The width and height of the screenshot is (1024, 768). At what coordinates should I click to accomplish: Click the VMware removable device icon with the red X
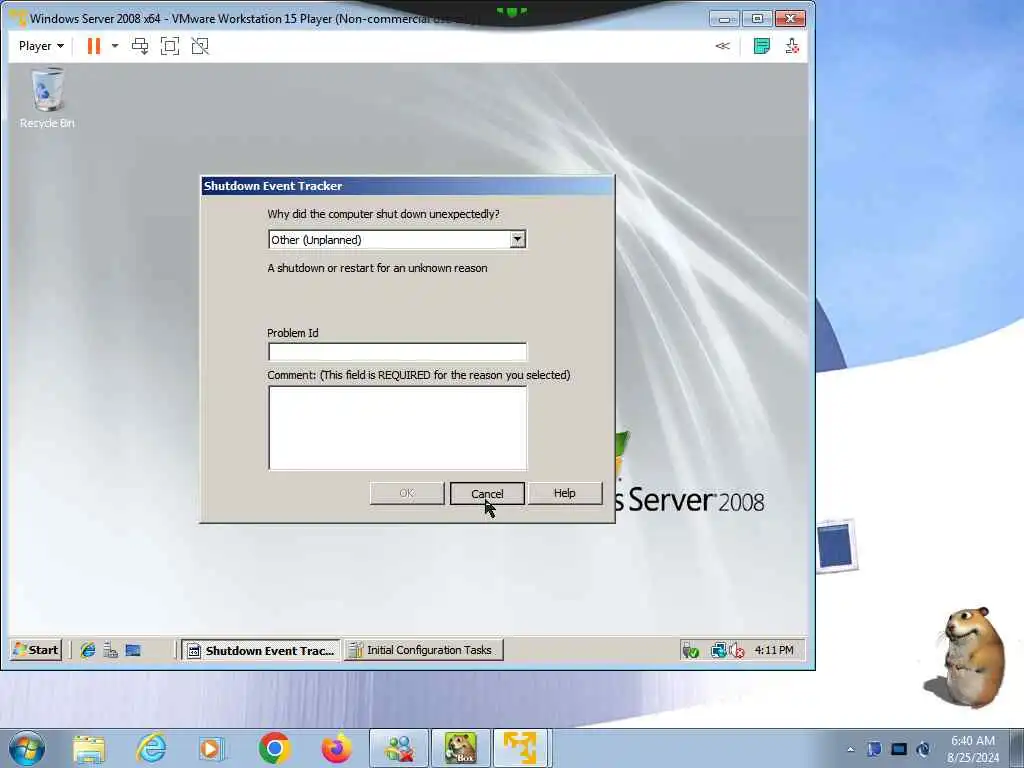[792, 46]
